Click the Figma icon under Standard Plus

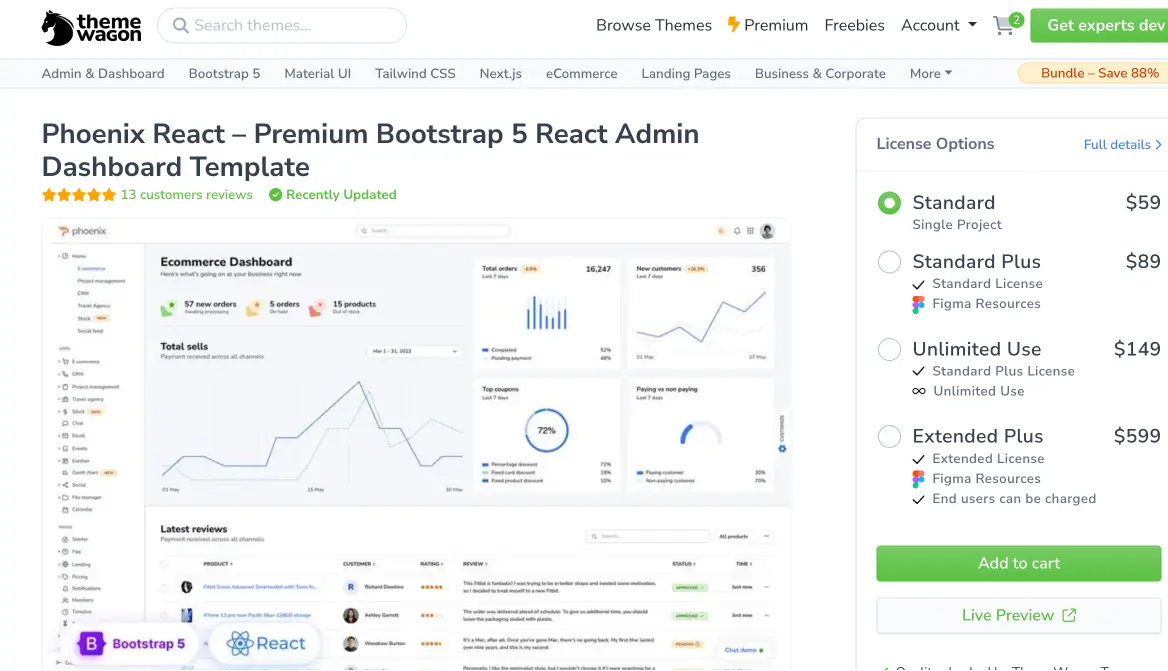coord(918,305)
